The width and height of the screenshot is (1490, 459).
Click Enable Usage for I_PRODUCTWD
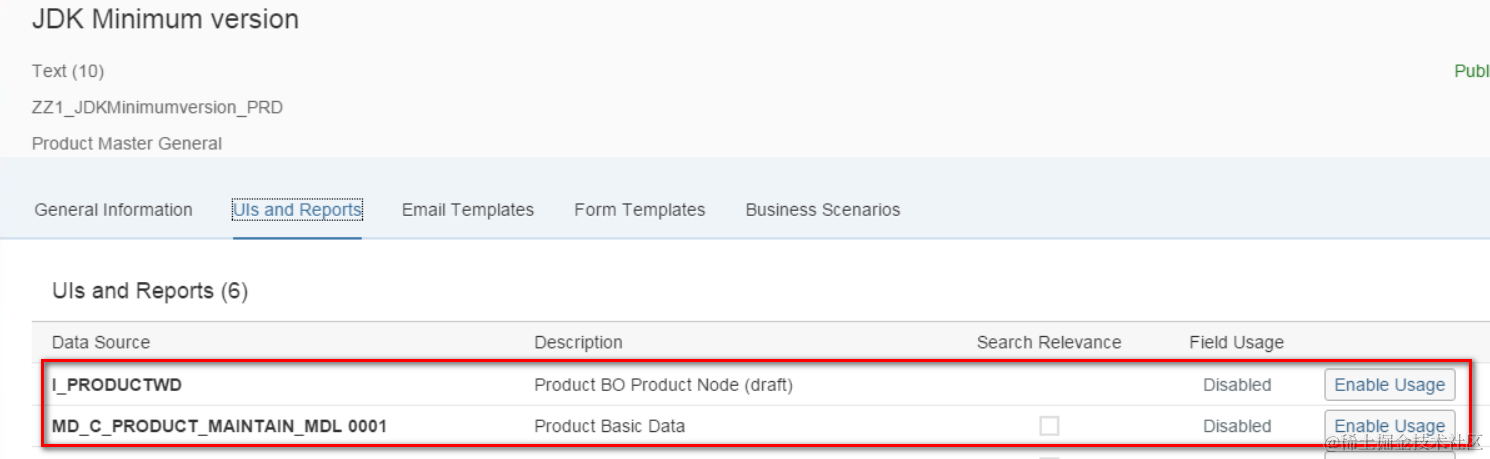(x=1389, y=385)
